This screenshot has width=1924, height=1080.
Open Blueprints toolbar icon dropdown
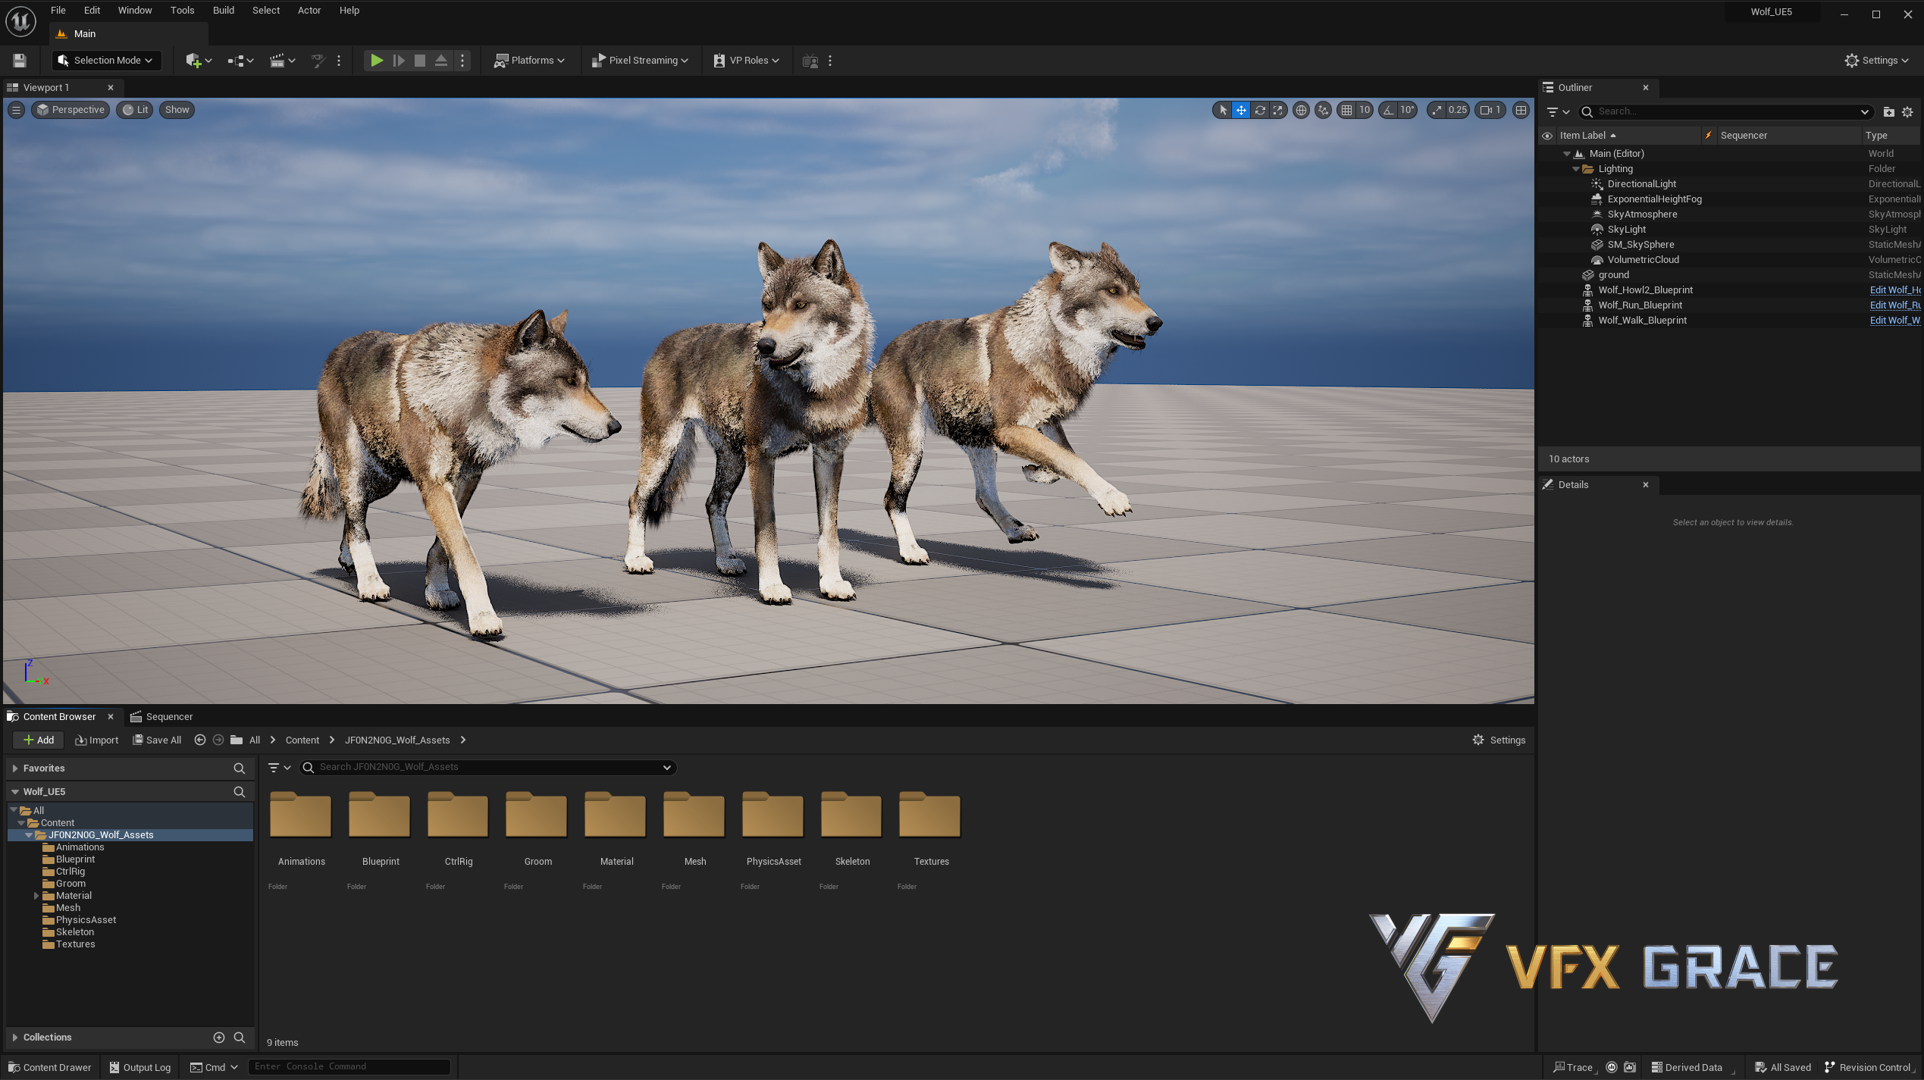[240, 61]
